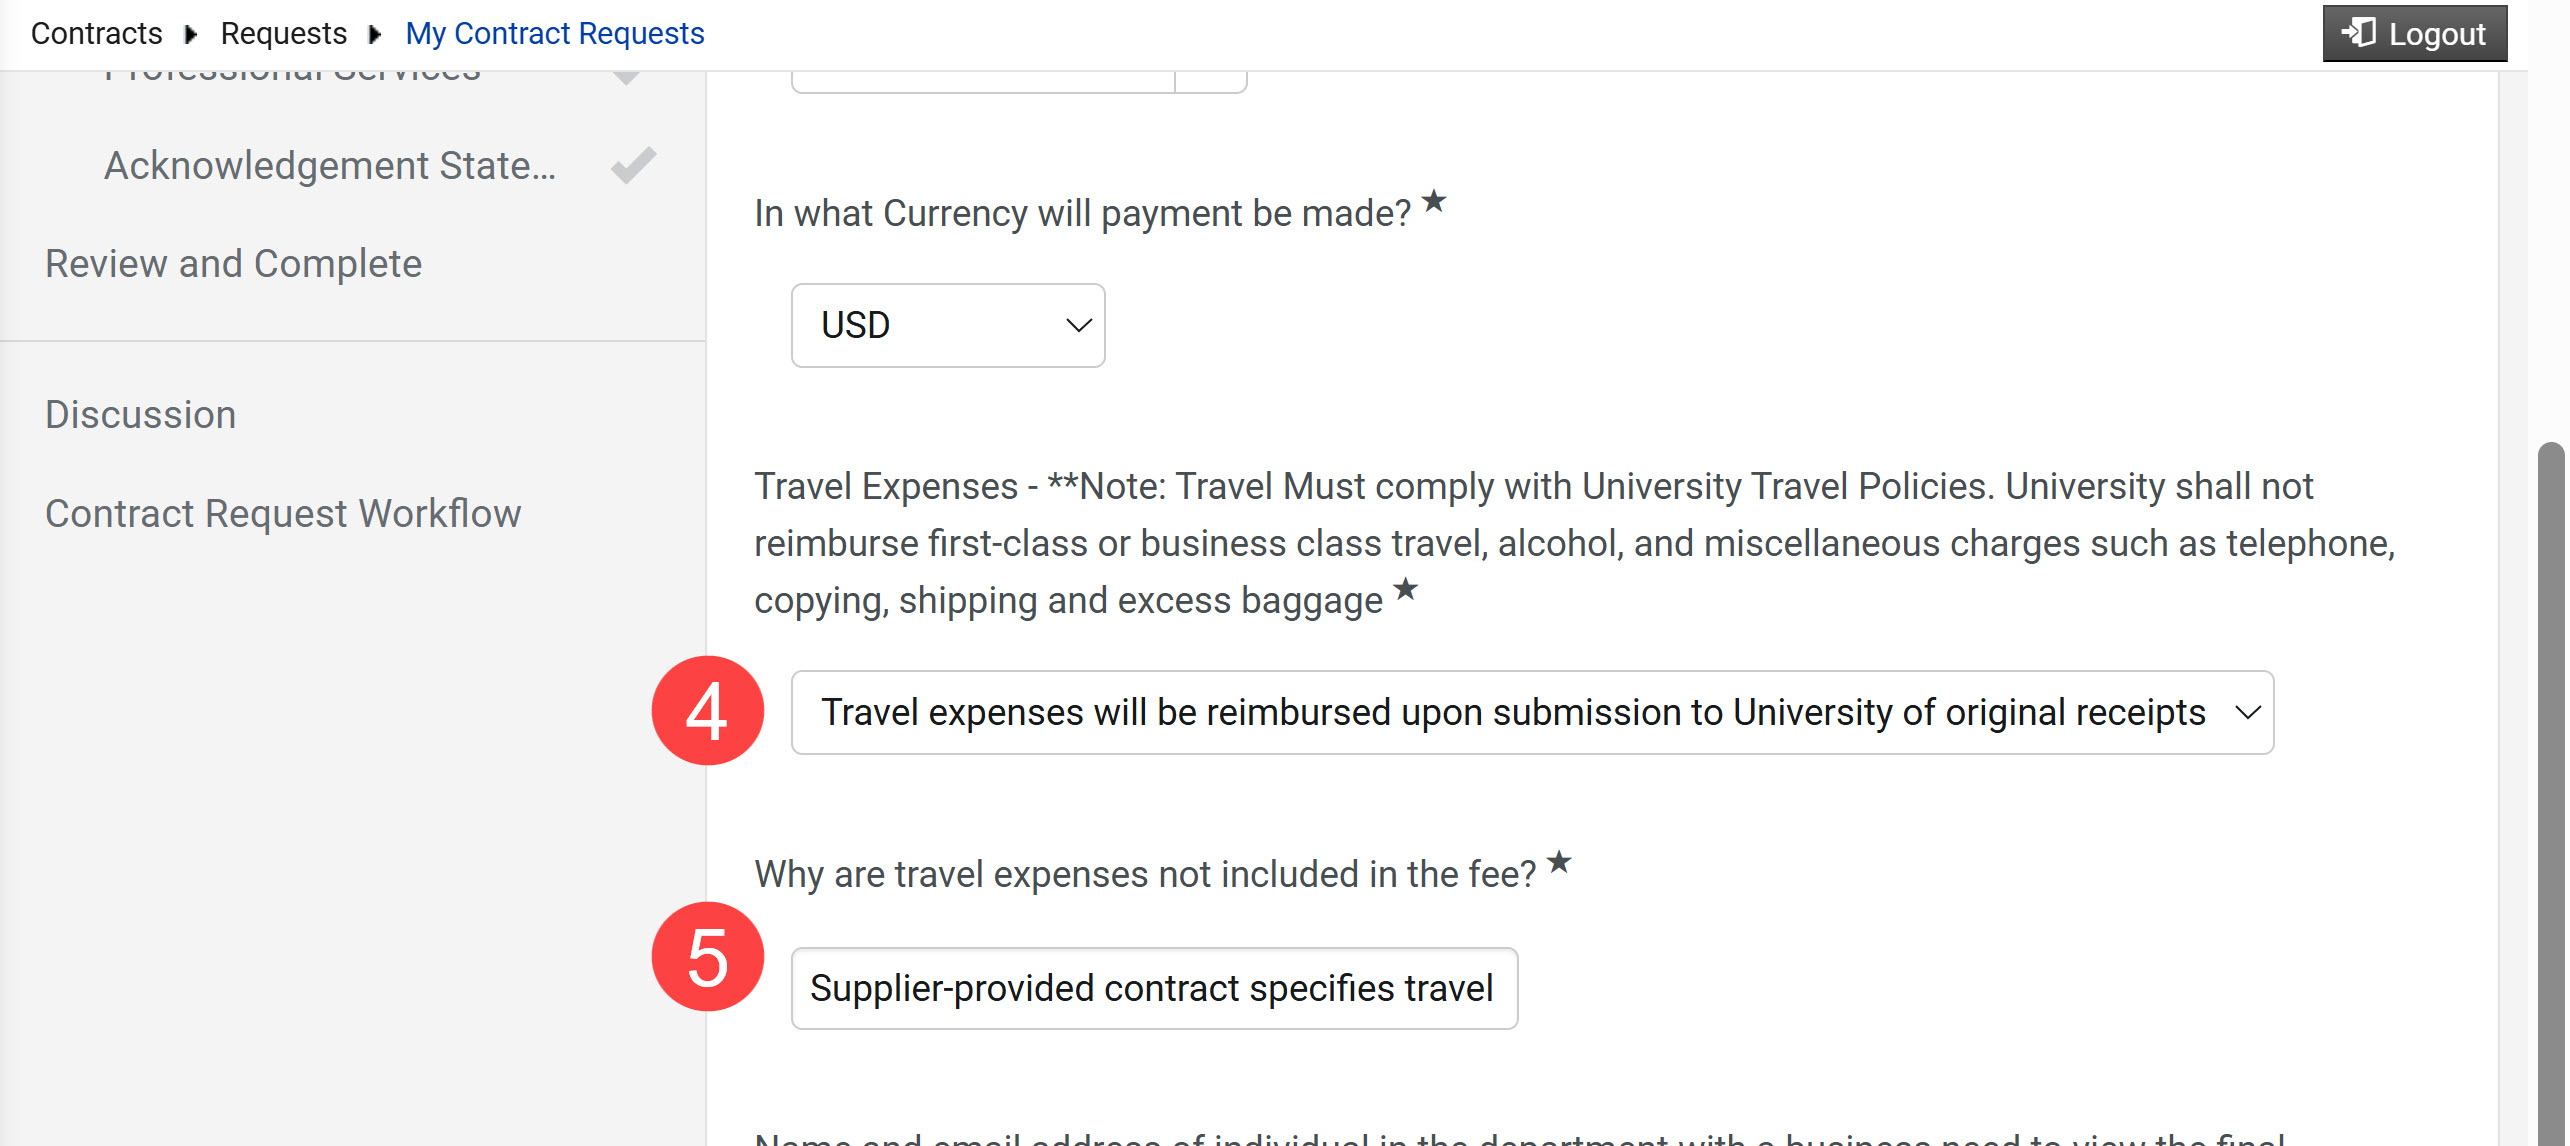Viewport: 2570px width, 1146px height.
Task: Go to Review and Complete
Action: pos(234,263)
